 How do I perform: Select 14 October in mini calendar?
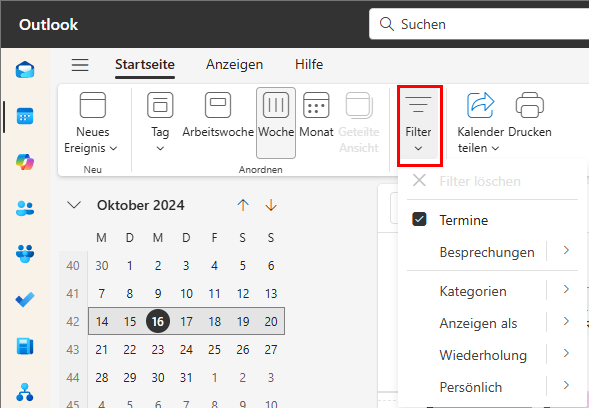click(x=102, y=322)
